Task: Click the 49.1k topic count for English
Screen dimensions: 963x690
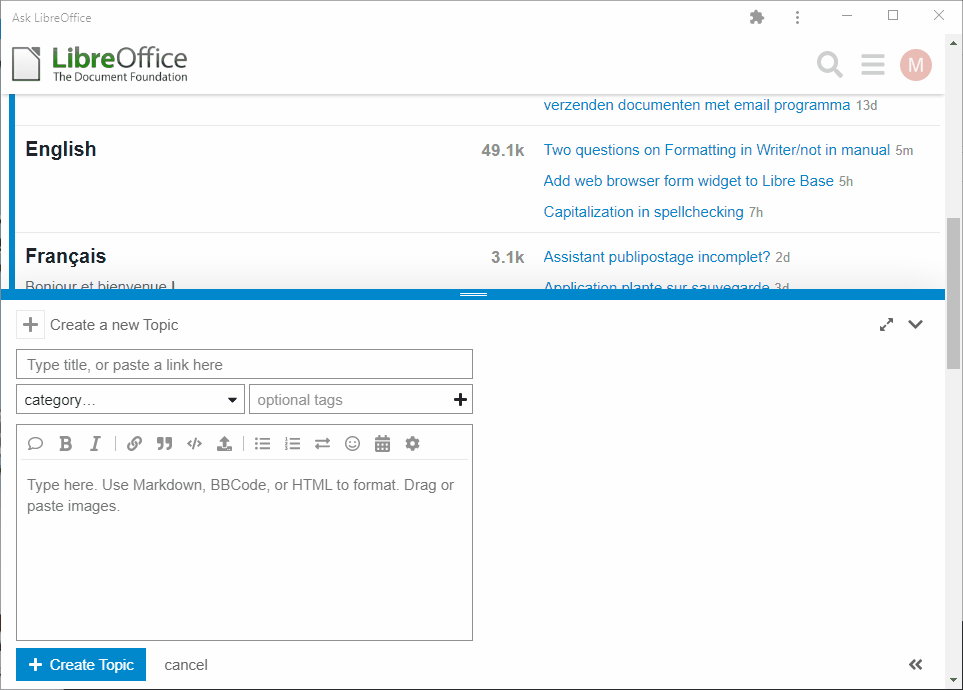Action: click(502, 150)
